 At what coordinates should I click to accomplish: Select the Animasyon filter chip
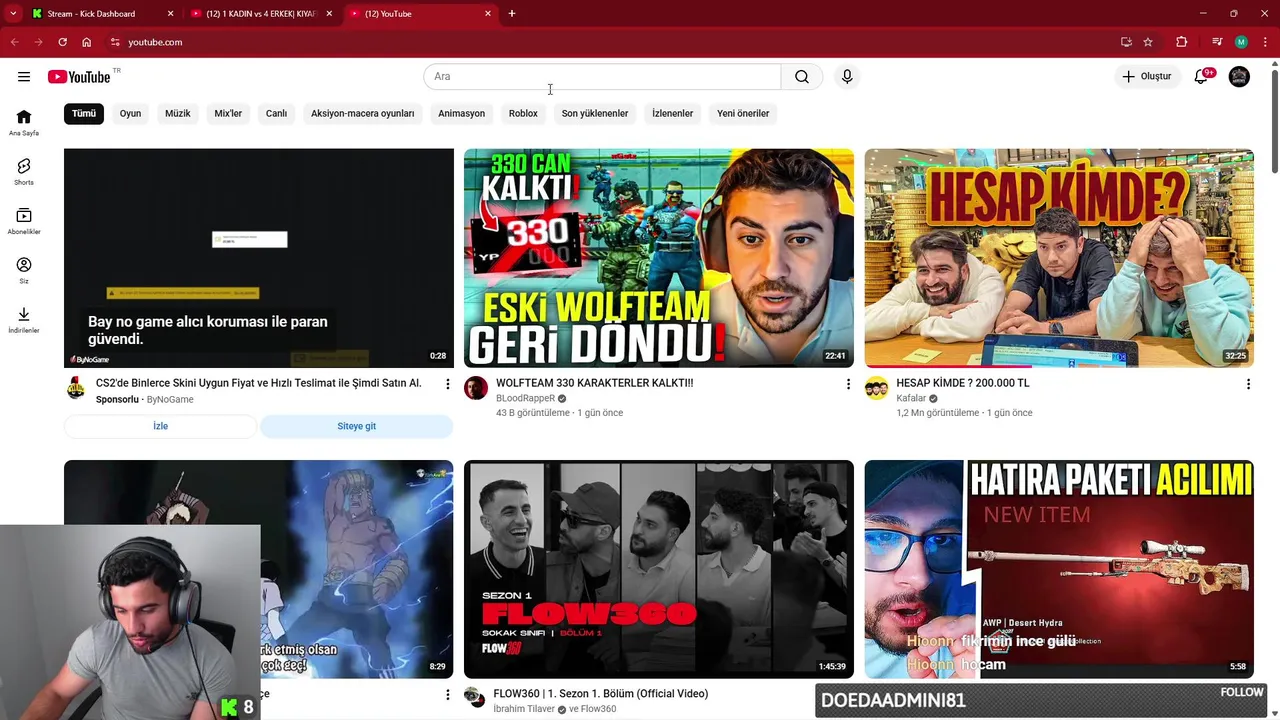click(461, 113)
